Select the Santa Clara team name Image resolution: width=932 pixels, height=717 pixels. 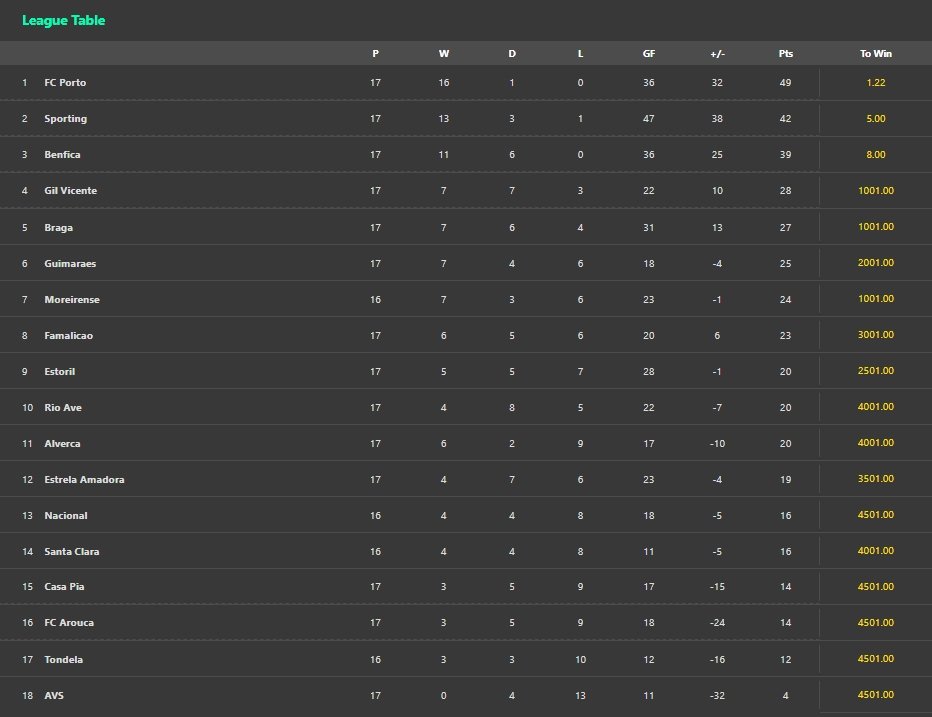[72, 552]
